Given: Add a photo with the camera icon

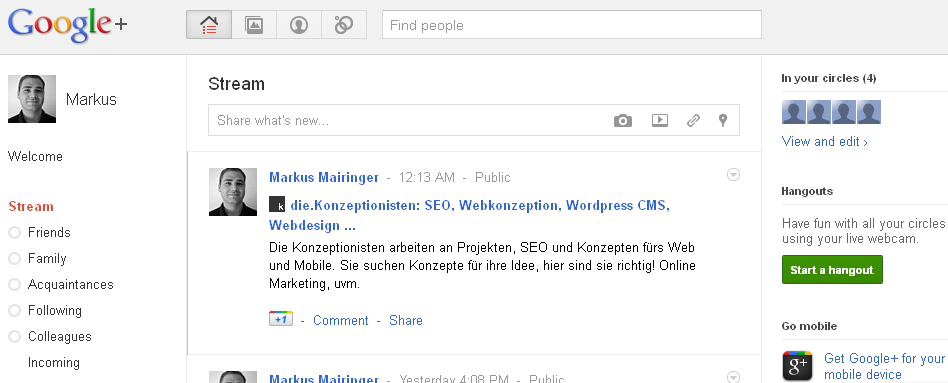Looking at the screenshot, I should pyautogui.click(x=623, y=120).
